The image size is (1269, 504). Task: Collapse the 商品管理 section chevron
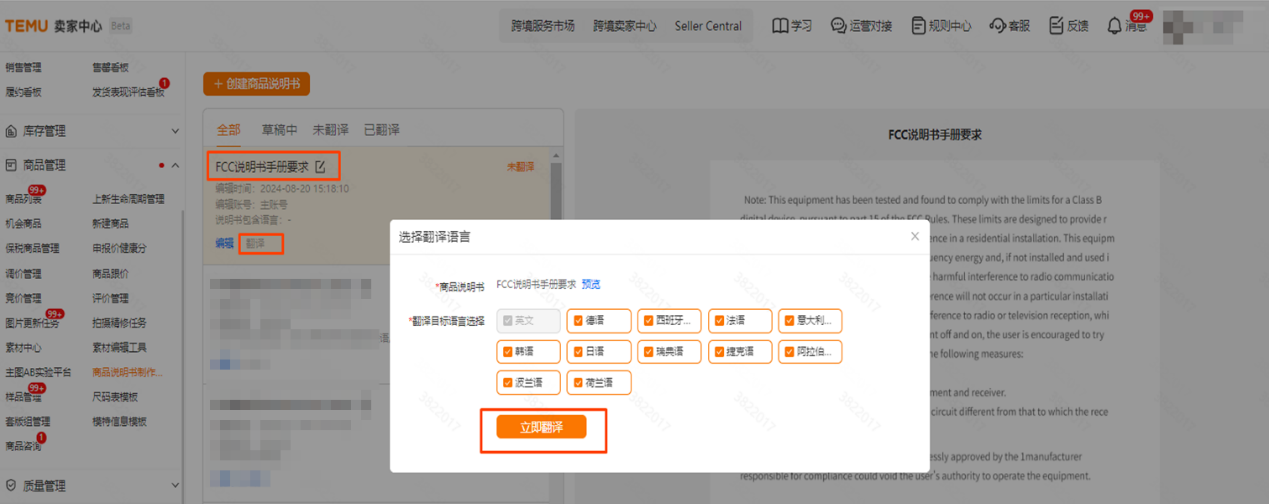(x=176, y=165)
